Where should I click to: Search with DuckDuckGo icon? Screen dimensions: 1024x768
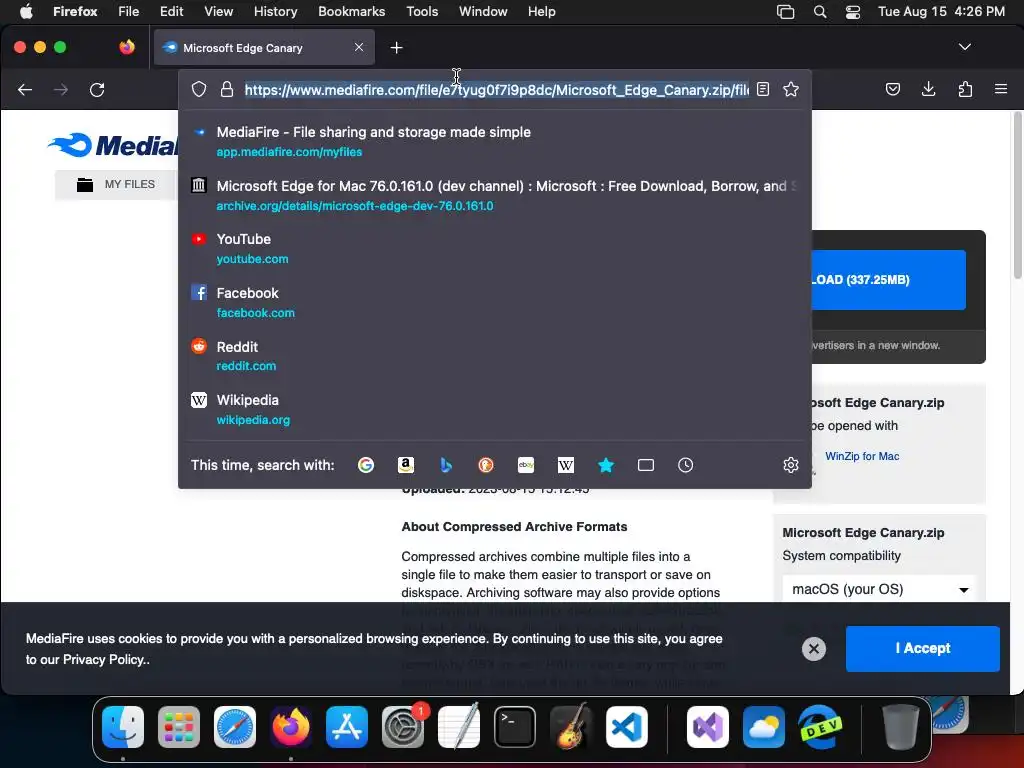[486, 465]
